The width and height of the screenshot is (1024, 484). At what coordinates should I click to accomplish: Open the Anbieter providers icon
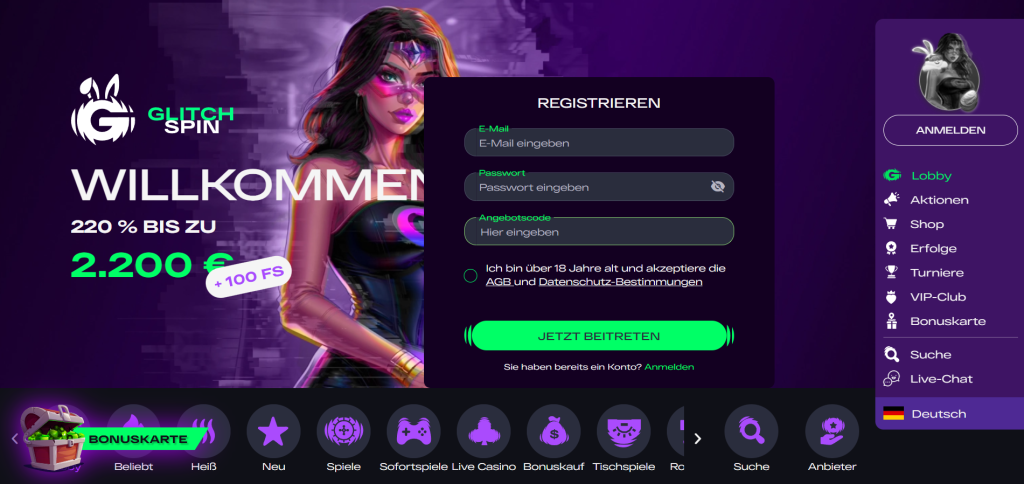point(832,431)
